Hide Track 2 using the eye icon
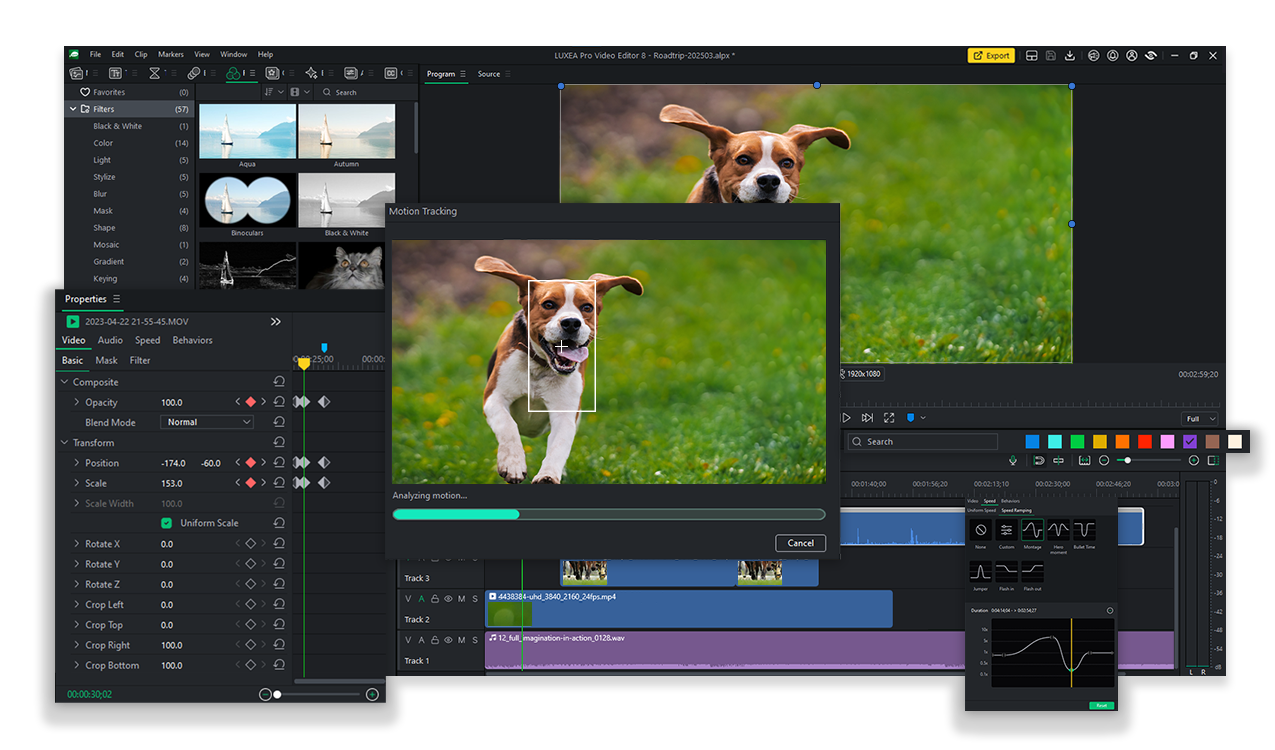The width and height of the screenshot is (1275, 750). (x=448, y=599)
